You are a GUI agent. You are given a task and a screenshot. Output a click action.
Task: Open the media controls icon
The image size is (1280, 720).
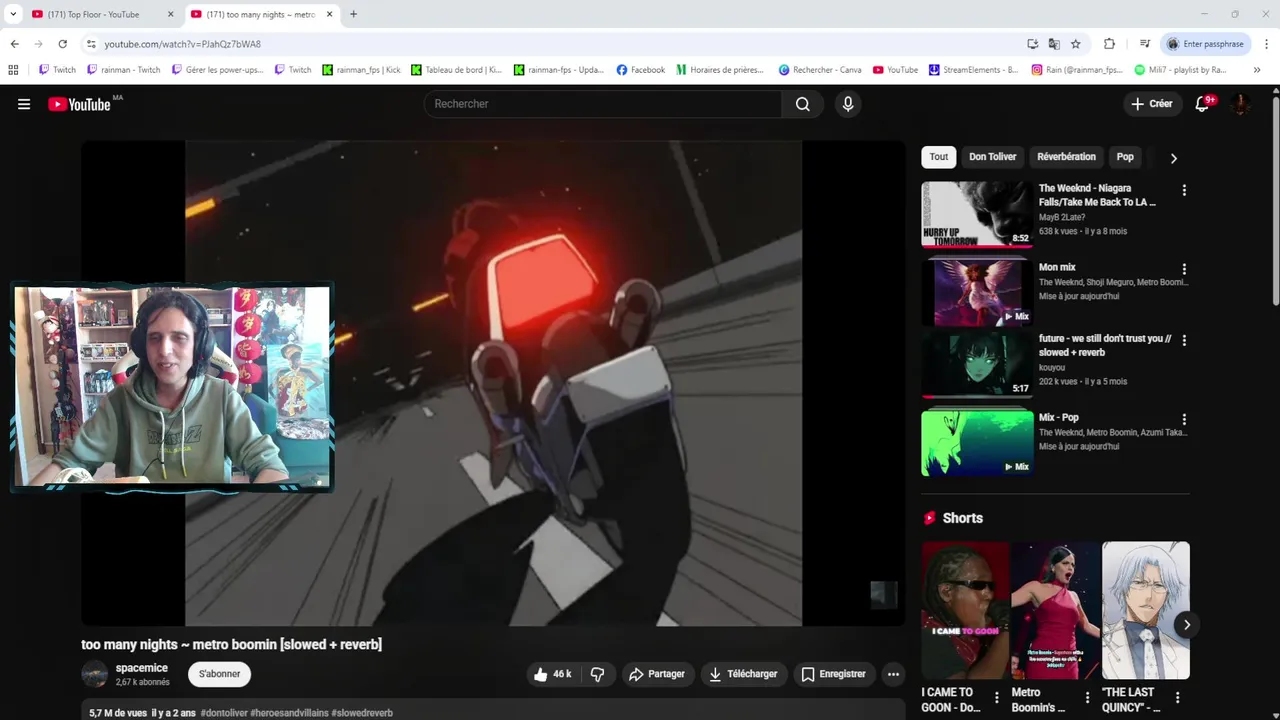[x=1145, y=44]
